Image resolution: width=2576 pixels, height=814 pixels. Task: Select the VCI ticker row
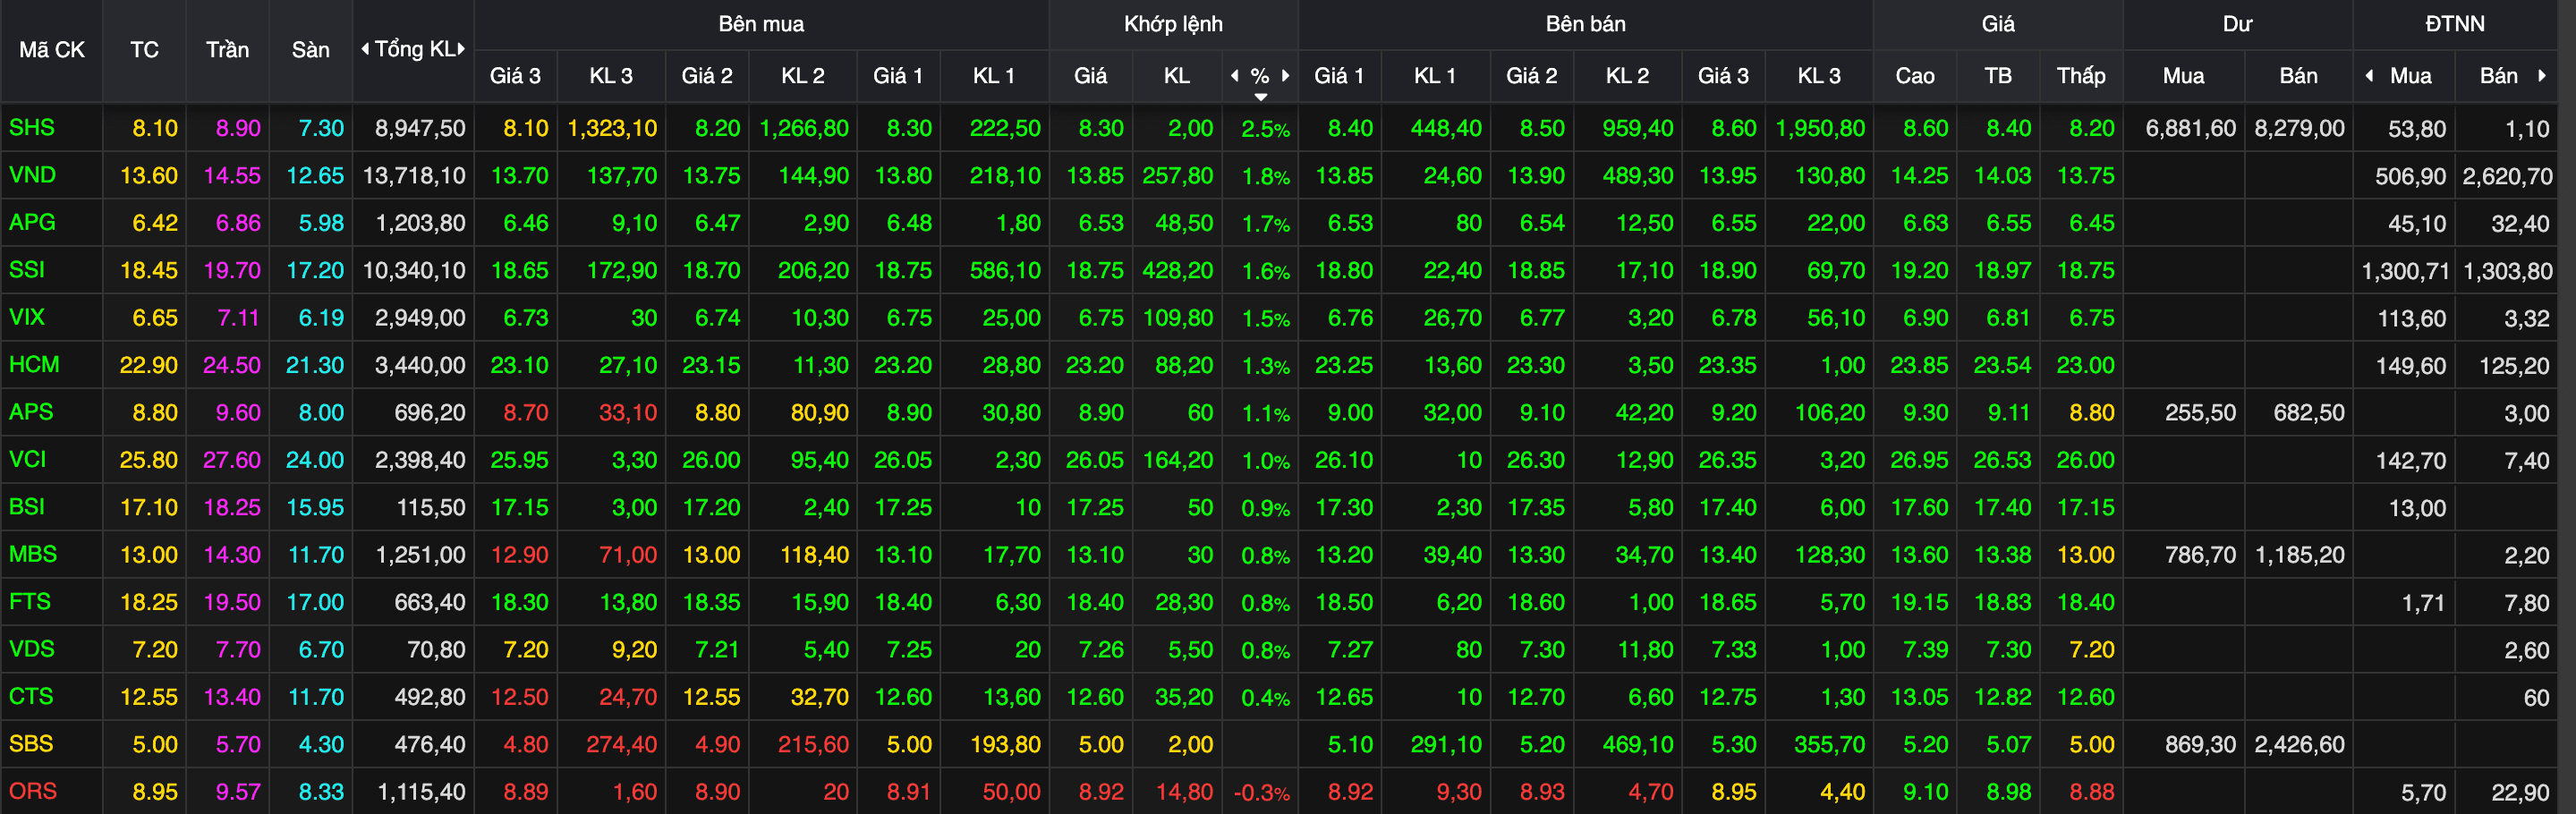(x=28, y=459)
